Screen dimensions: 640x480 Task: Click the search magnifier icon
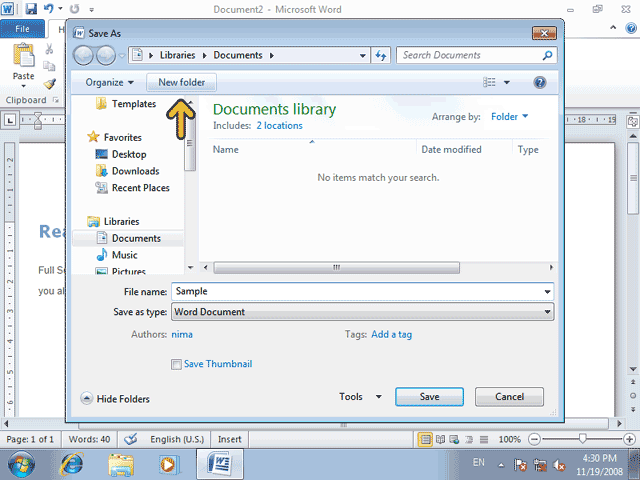tap(547, 56)
